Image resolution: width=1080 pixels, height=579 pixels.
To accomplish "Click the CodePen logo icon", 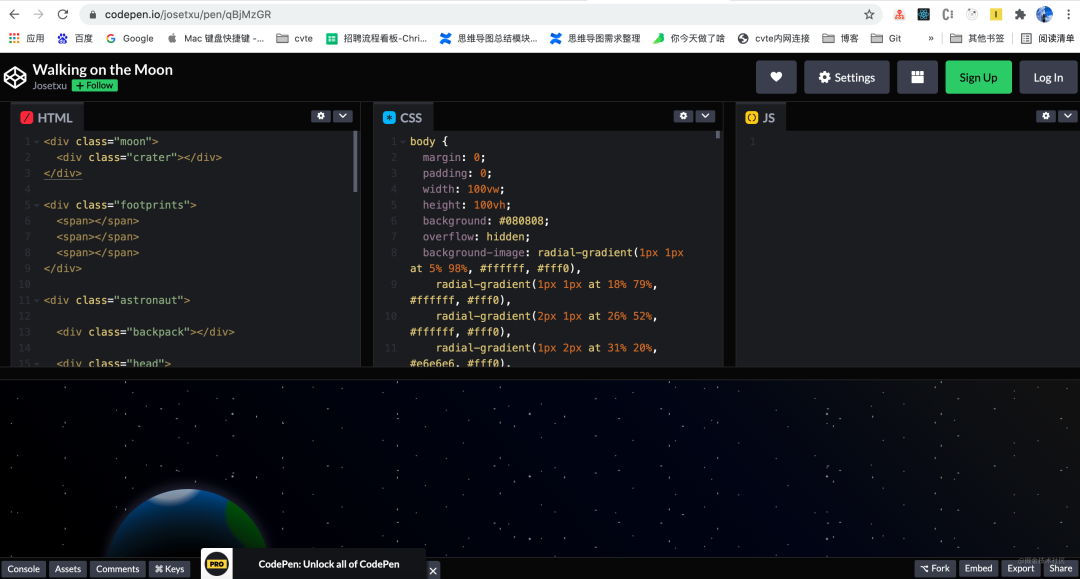I will click(x=15, y=77).
